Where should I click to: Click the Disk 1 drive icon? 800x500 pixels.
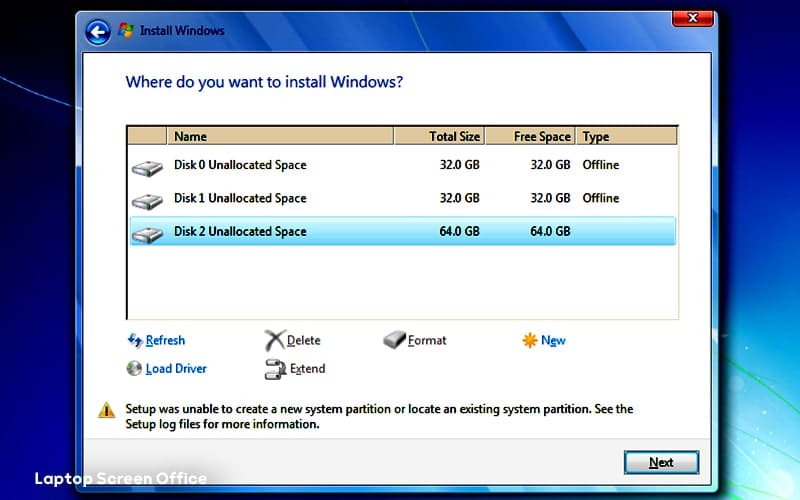tap(147, 202)
